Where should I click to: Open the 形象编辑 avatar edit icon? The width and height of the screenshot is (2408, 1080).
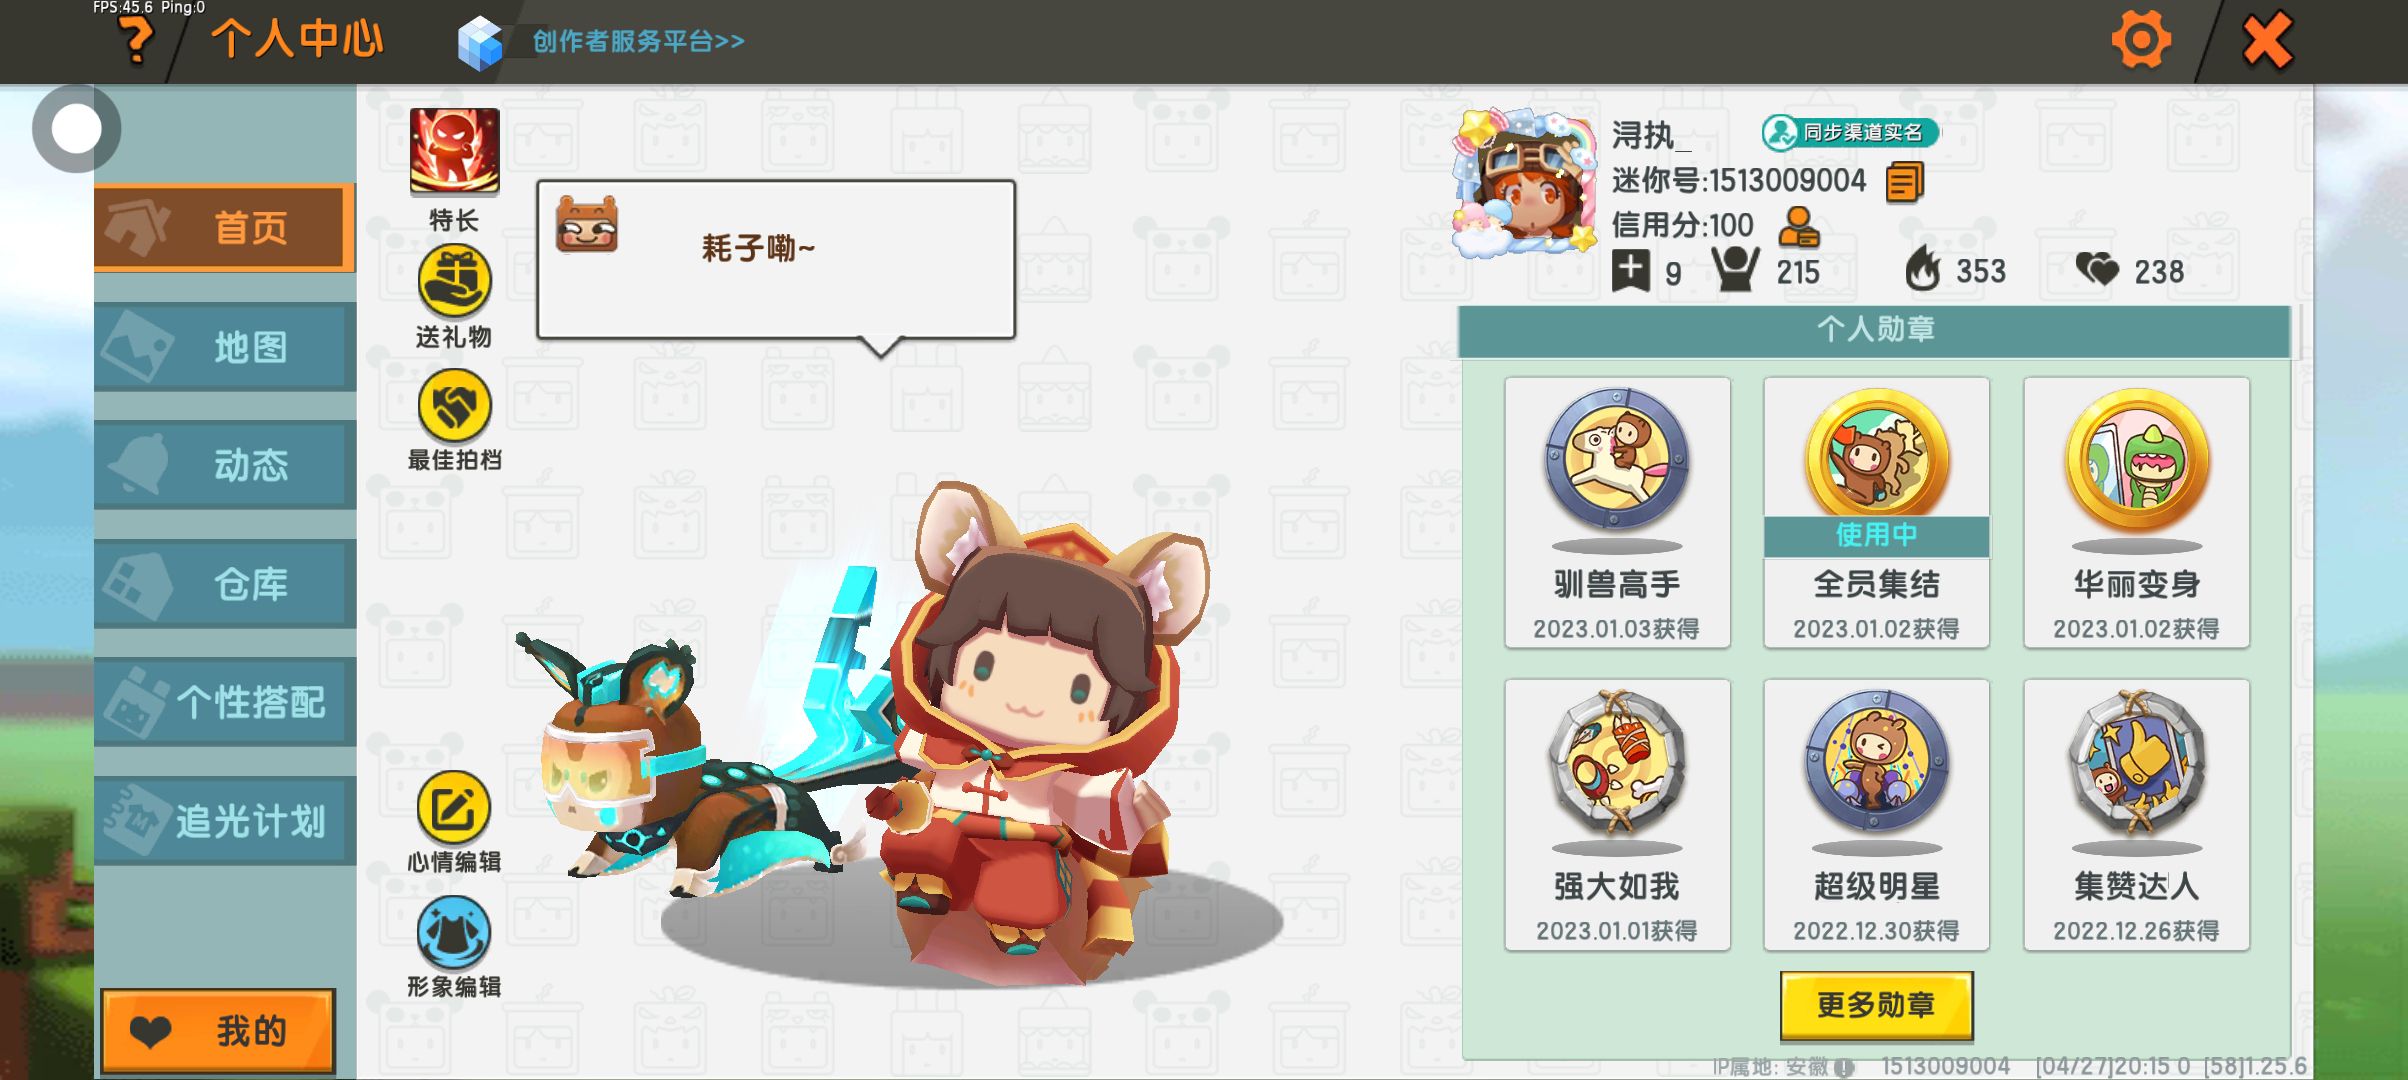(x=454, y=932)
